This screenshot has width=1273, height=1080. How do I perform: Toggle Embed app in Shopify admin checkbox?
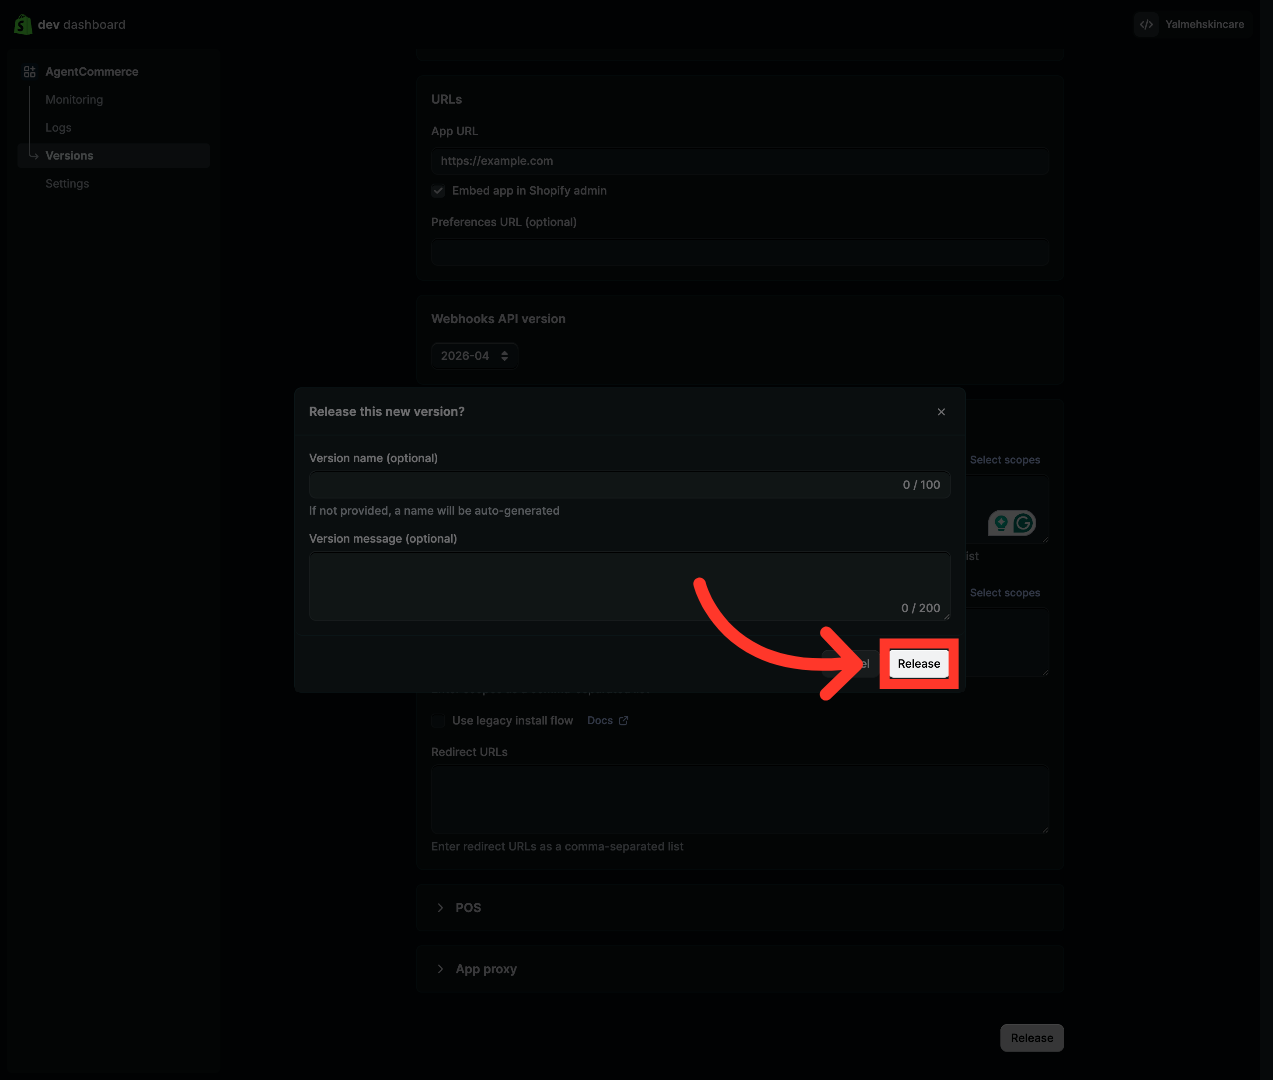tap(438, 191)
